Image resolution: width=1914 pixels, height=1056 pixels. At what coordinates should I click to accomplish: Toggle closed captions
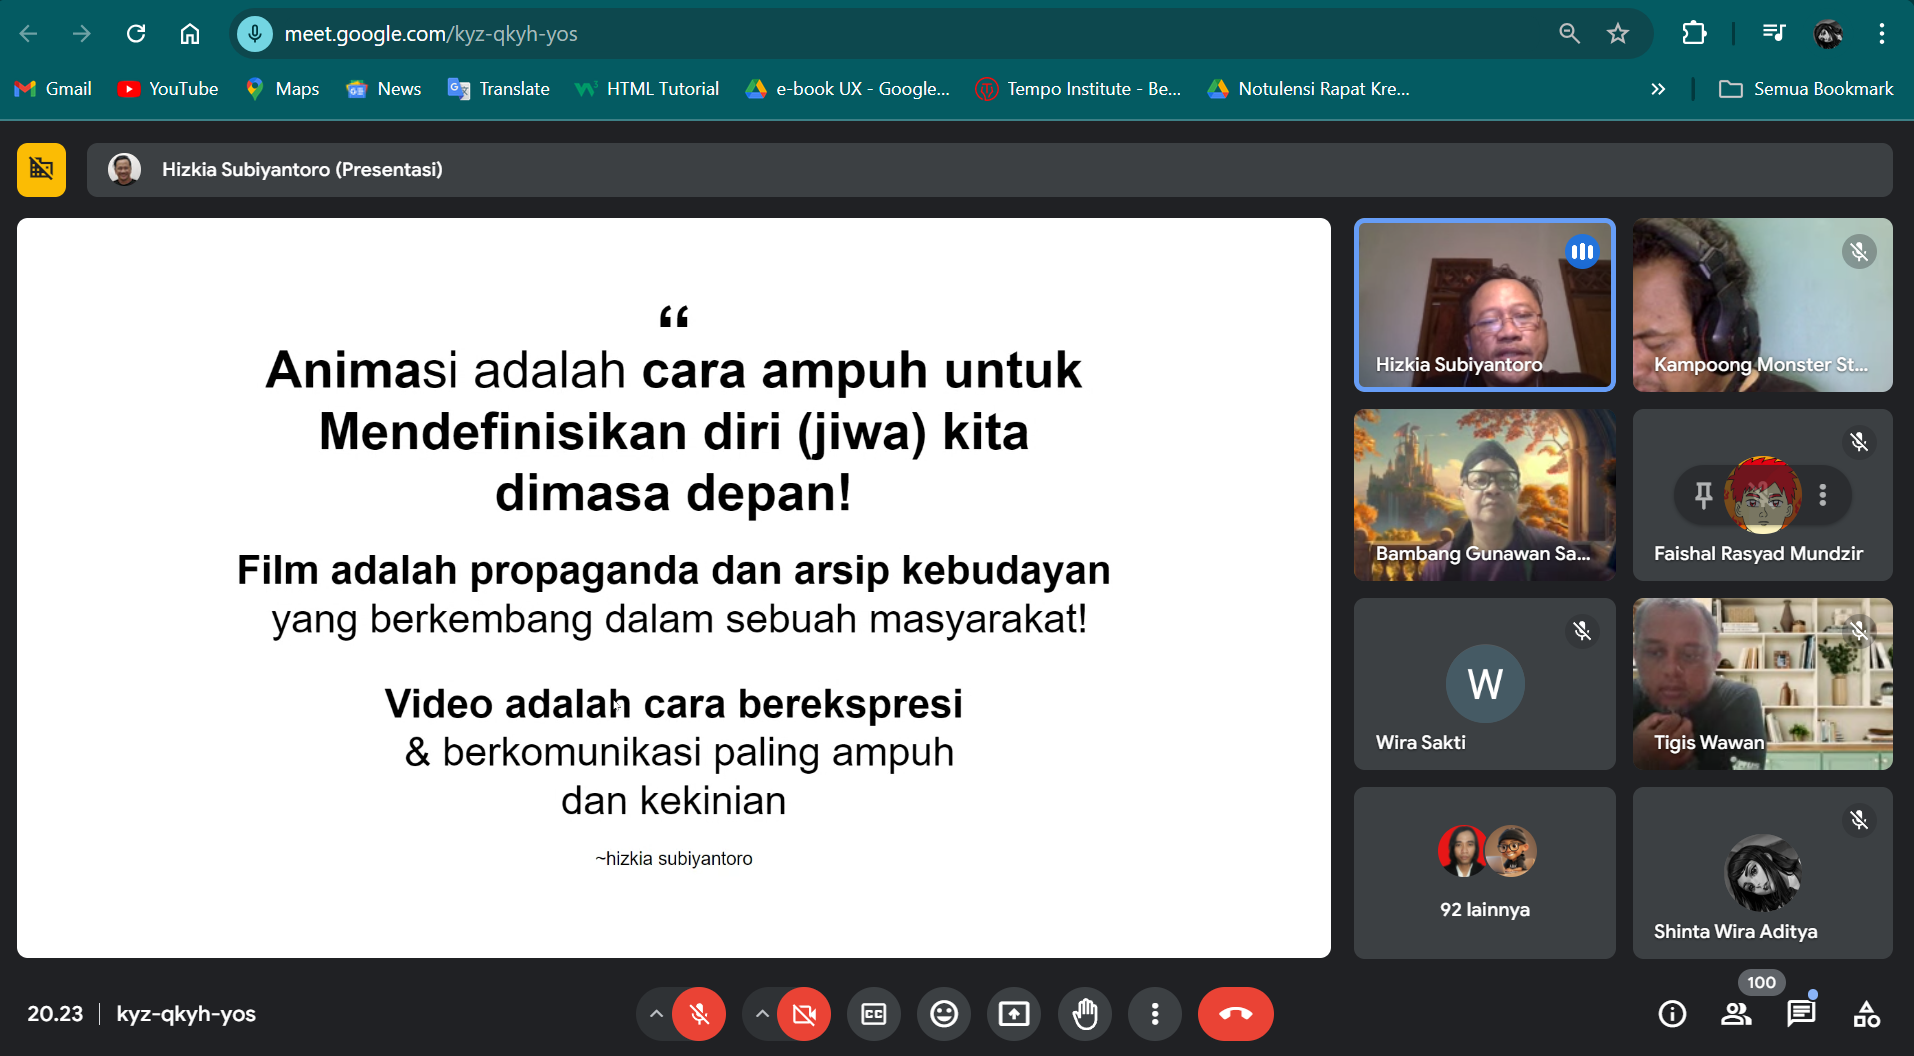[874, 1014]
